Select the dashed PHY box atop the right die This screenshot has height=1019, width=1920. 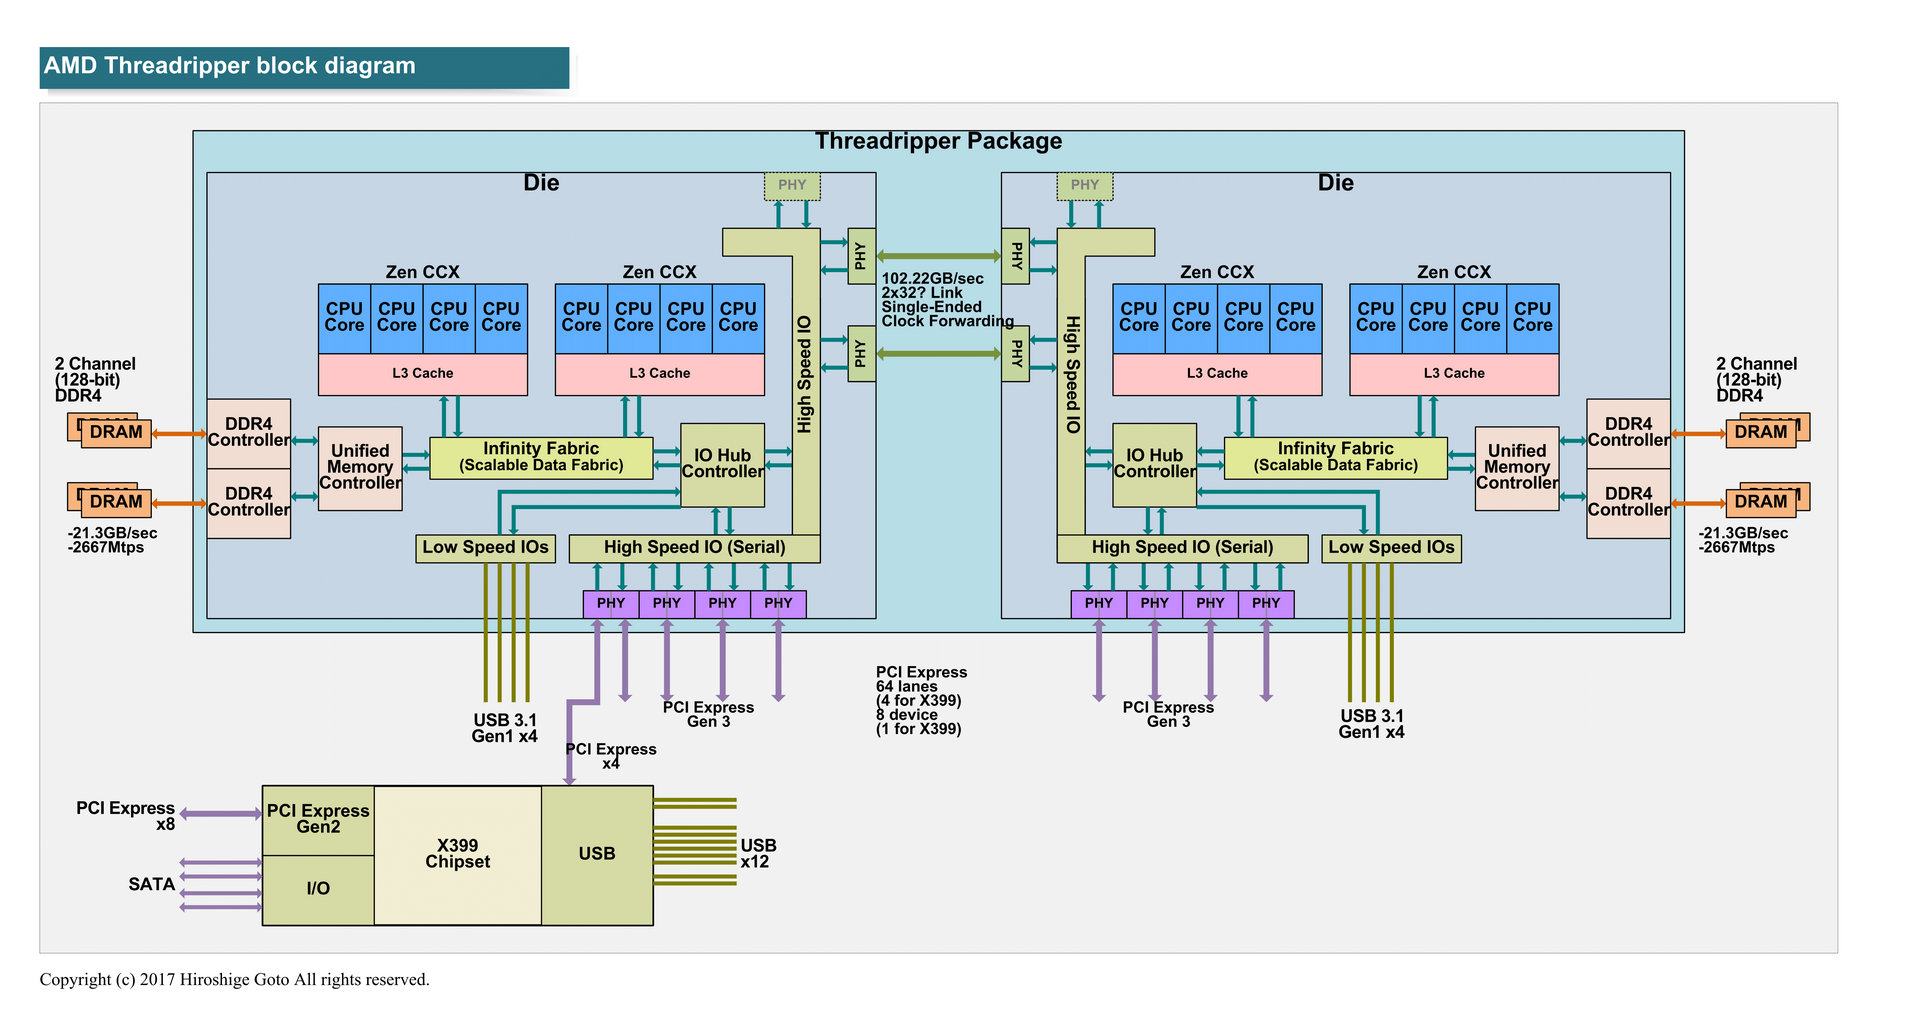click(1085, 186)
